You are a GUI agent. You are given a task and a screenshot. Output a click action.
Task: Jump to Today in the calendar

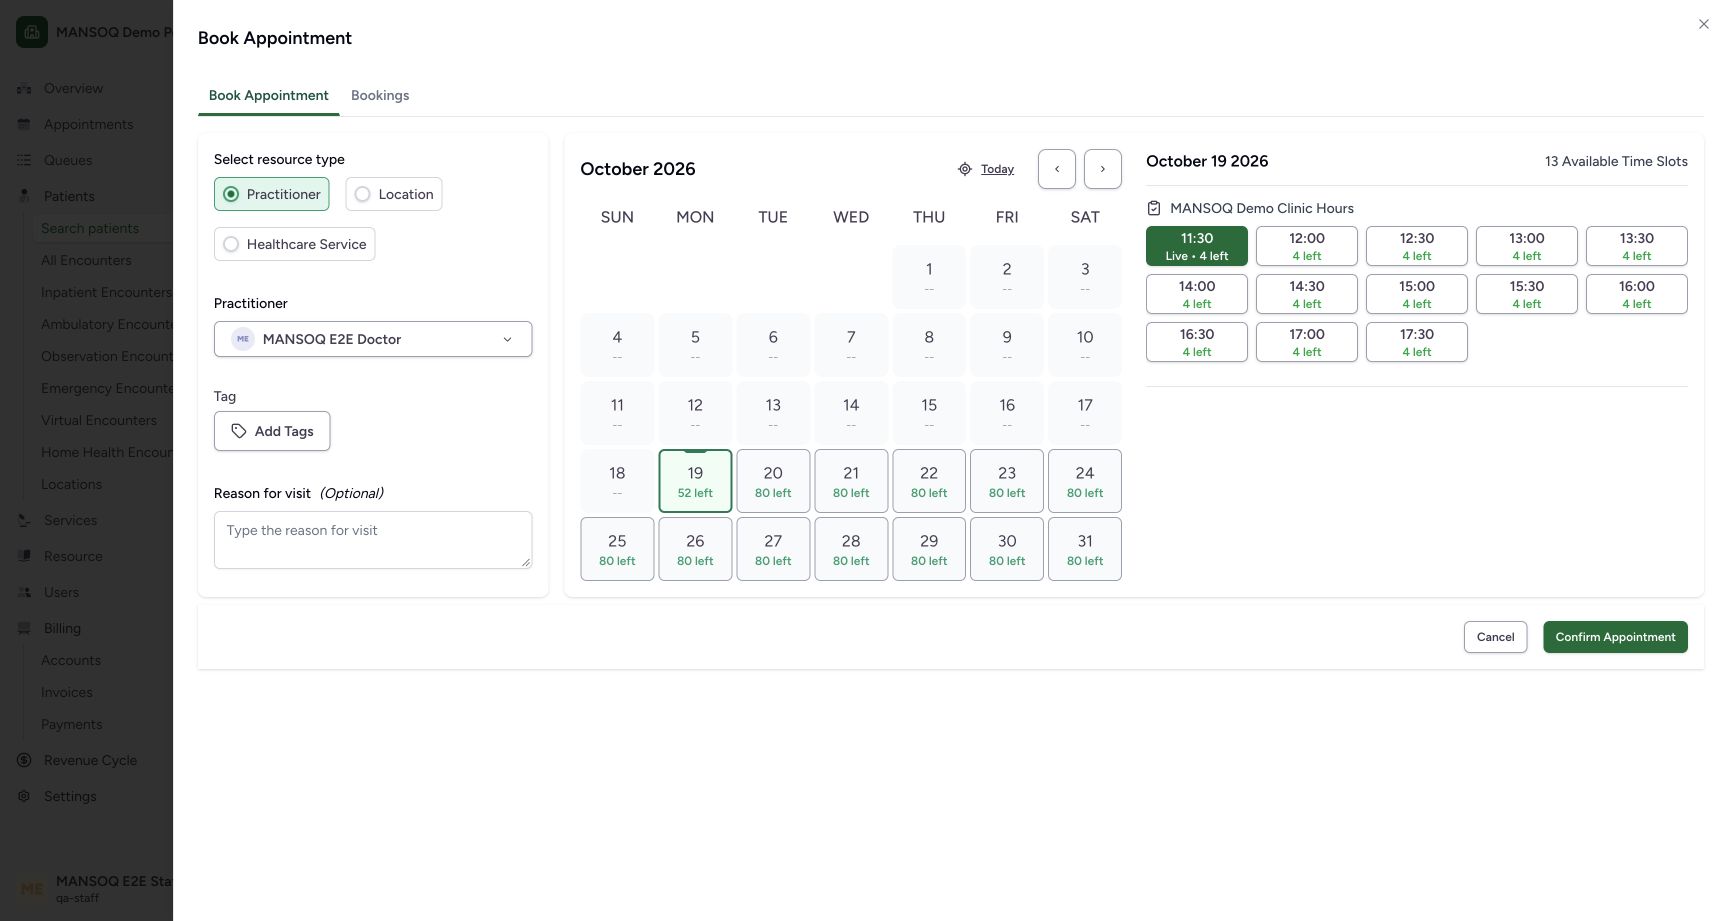997,169
